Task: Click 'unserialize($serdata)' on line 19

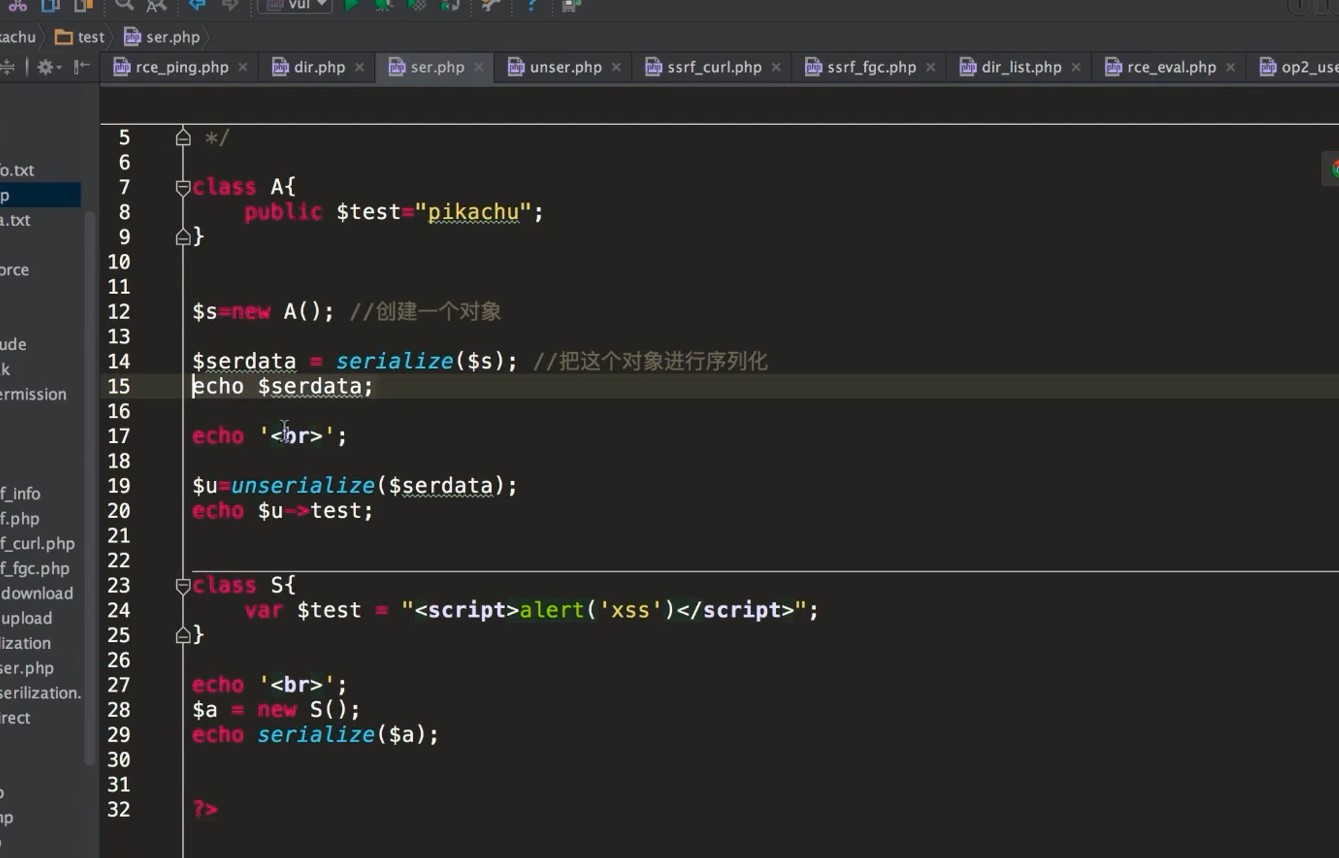Action: pos(368,486)
